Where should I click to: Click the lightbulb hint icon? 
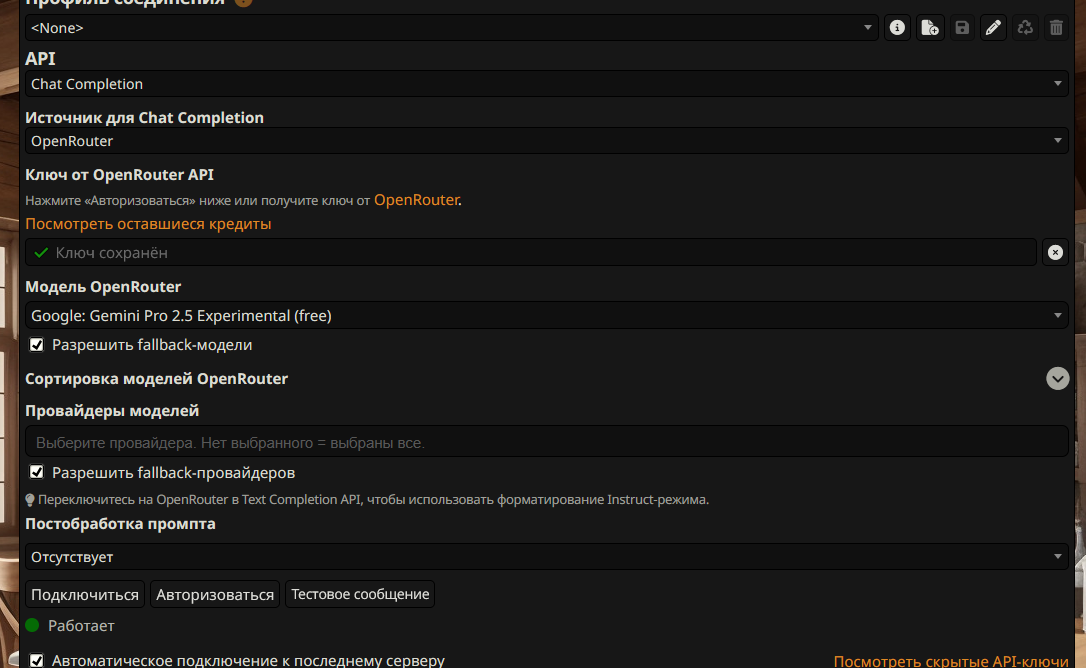click(30, 500)
